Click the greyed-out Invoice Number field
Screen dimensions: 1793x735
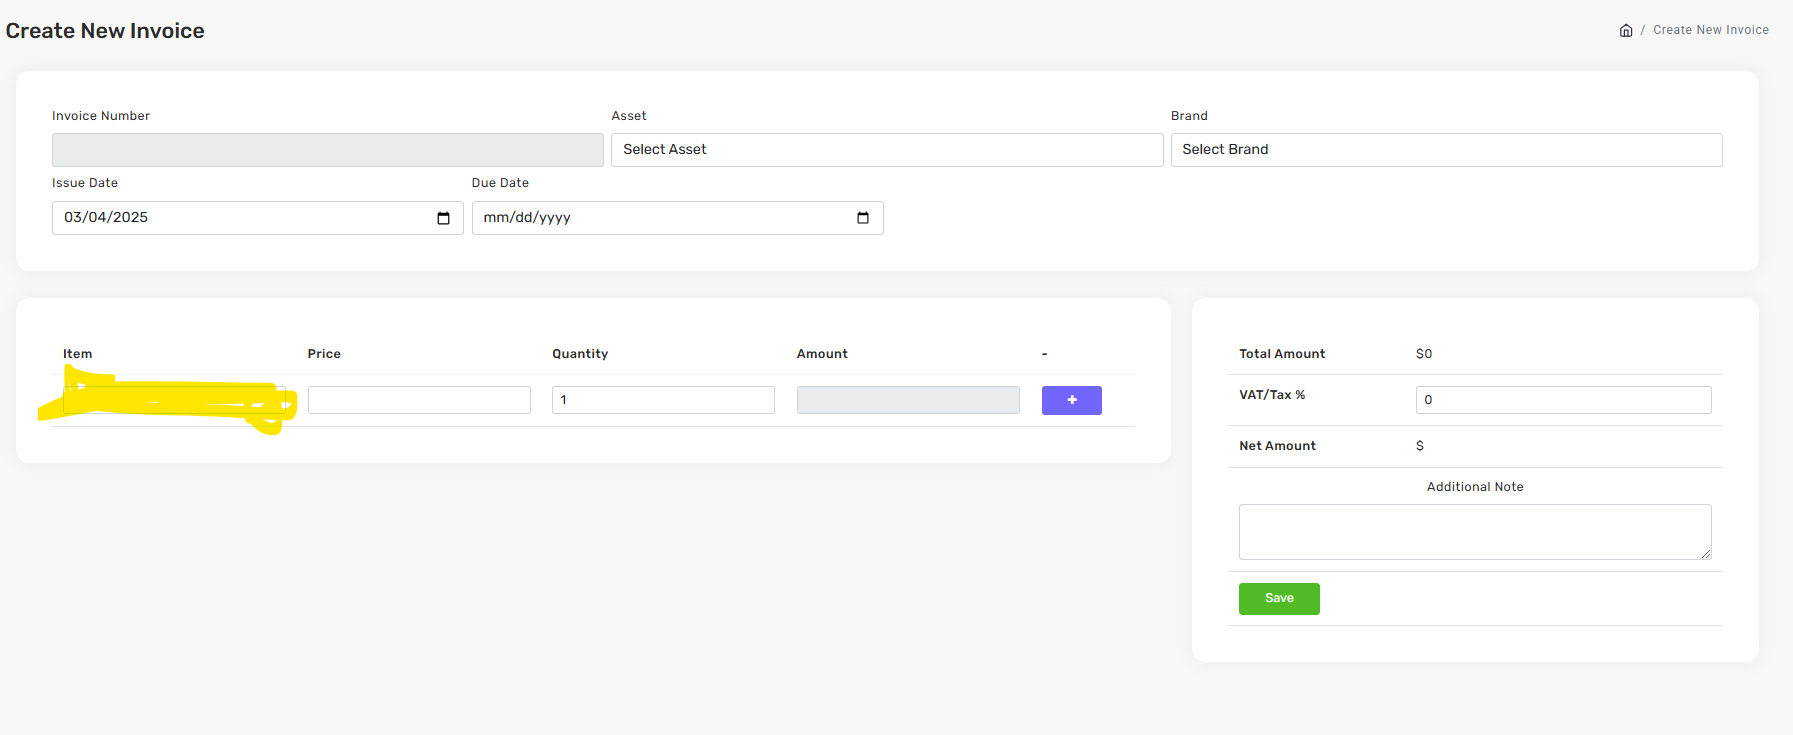327,150
